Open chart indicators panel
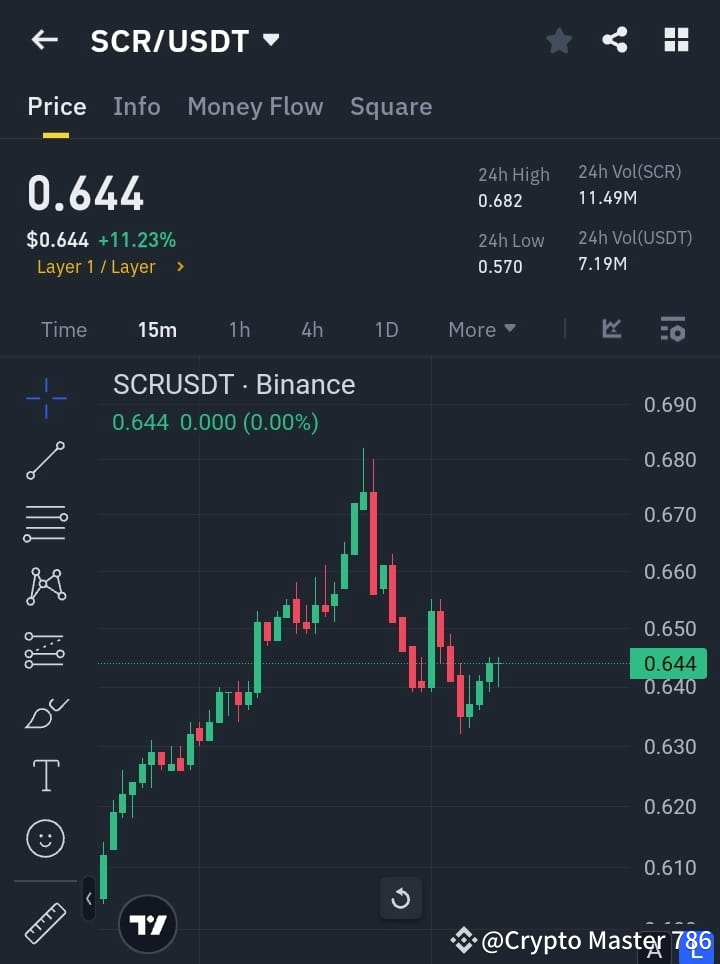The image size is (720, 964). point(610,328)
